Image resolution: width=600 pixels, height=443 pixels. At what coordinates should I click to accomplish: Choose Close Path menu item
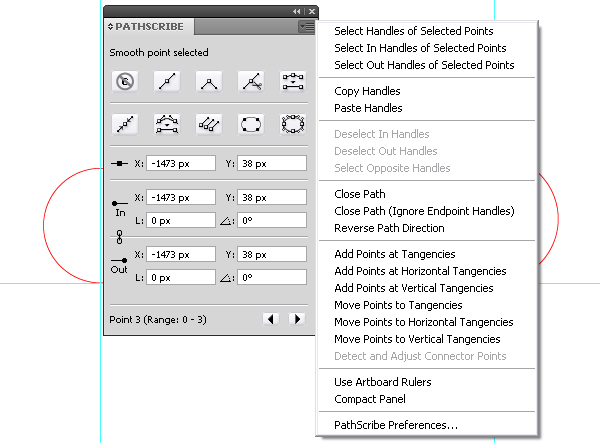pos(427,194)
